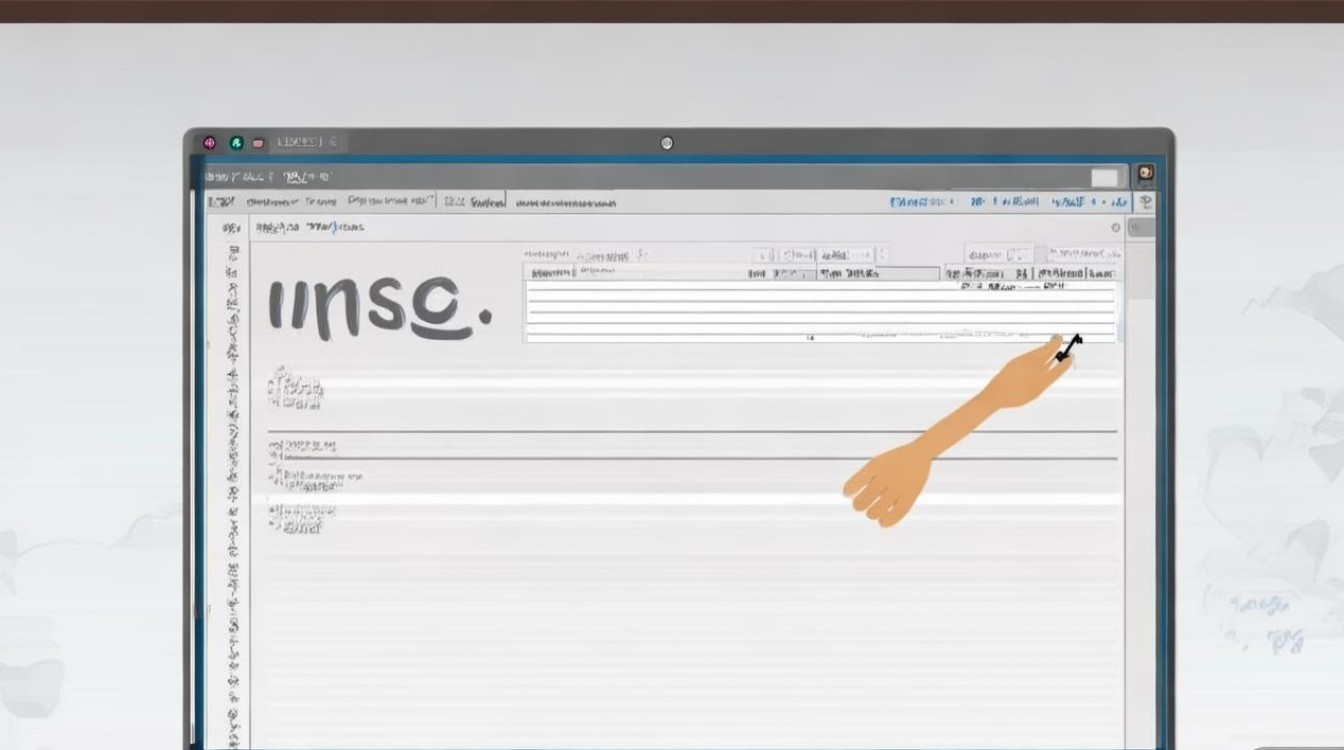Click the black arrow marker at table's bottom-right
Screen dimensions: 1344x750
pos(1069,347)
